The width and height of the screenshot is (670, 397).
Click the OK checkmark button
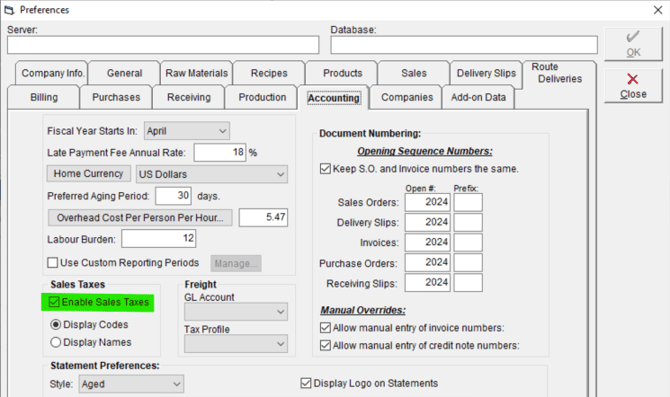[x=633, y=44]
